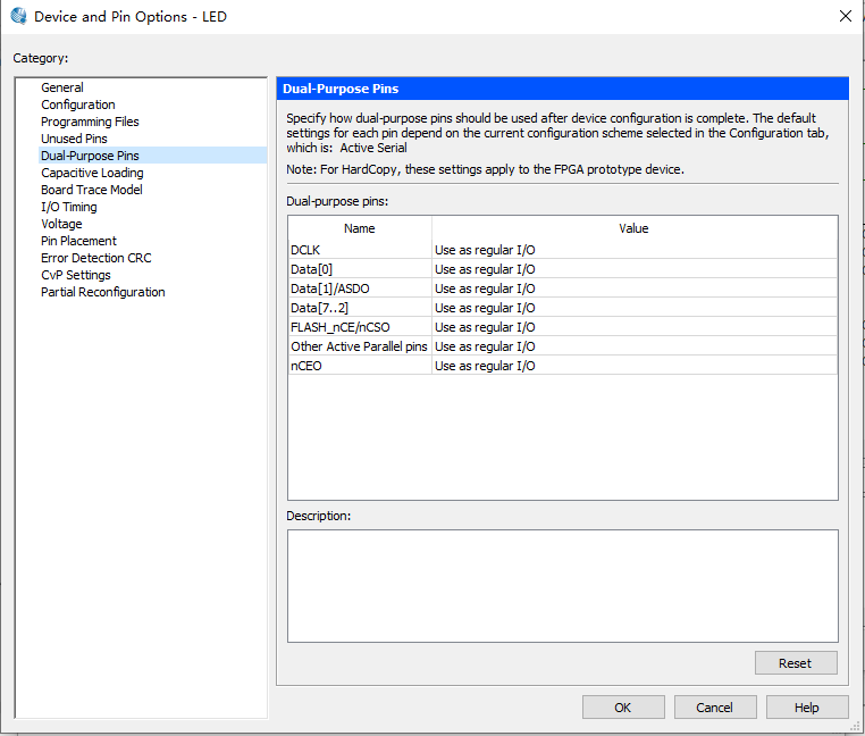Change Data[0] pin value setting
The image size is (865, 736).
[x=634, y=269]
